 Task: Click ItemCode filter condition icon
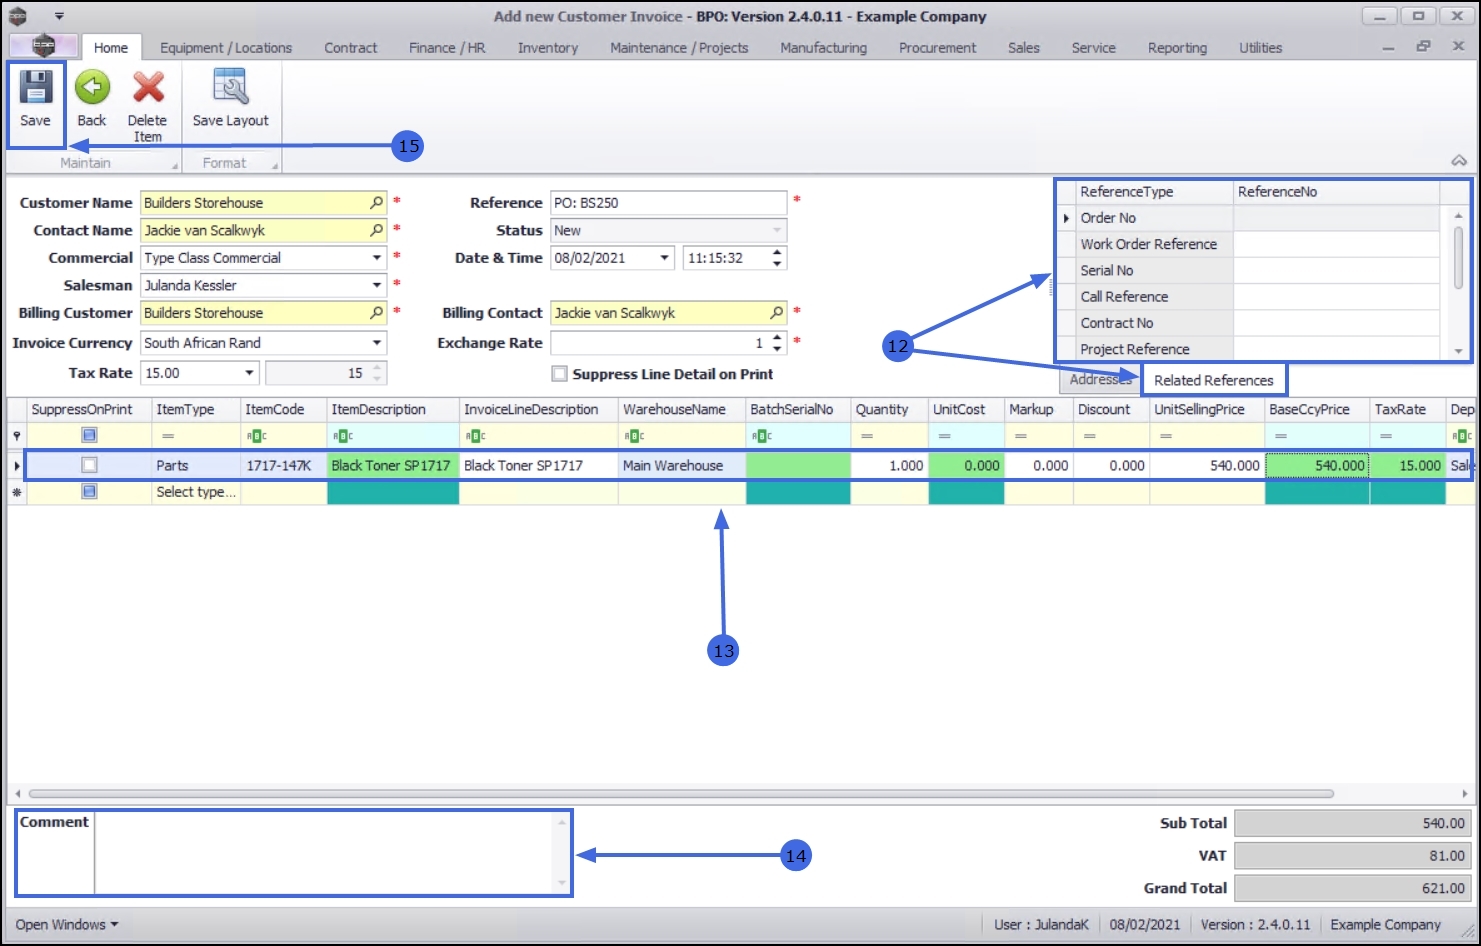[257, 436]
